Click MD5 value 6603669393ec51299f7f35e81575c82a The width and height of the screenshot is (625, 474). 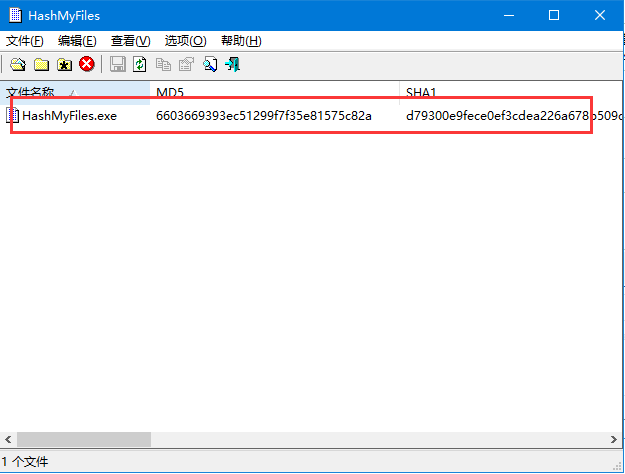(x=264, y=116)
